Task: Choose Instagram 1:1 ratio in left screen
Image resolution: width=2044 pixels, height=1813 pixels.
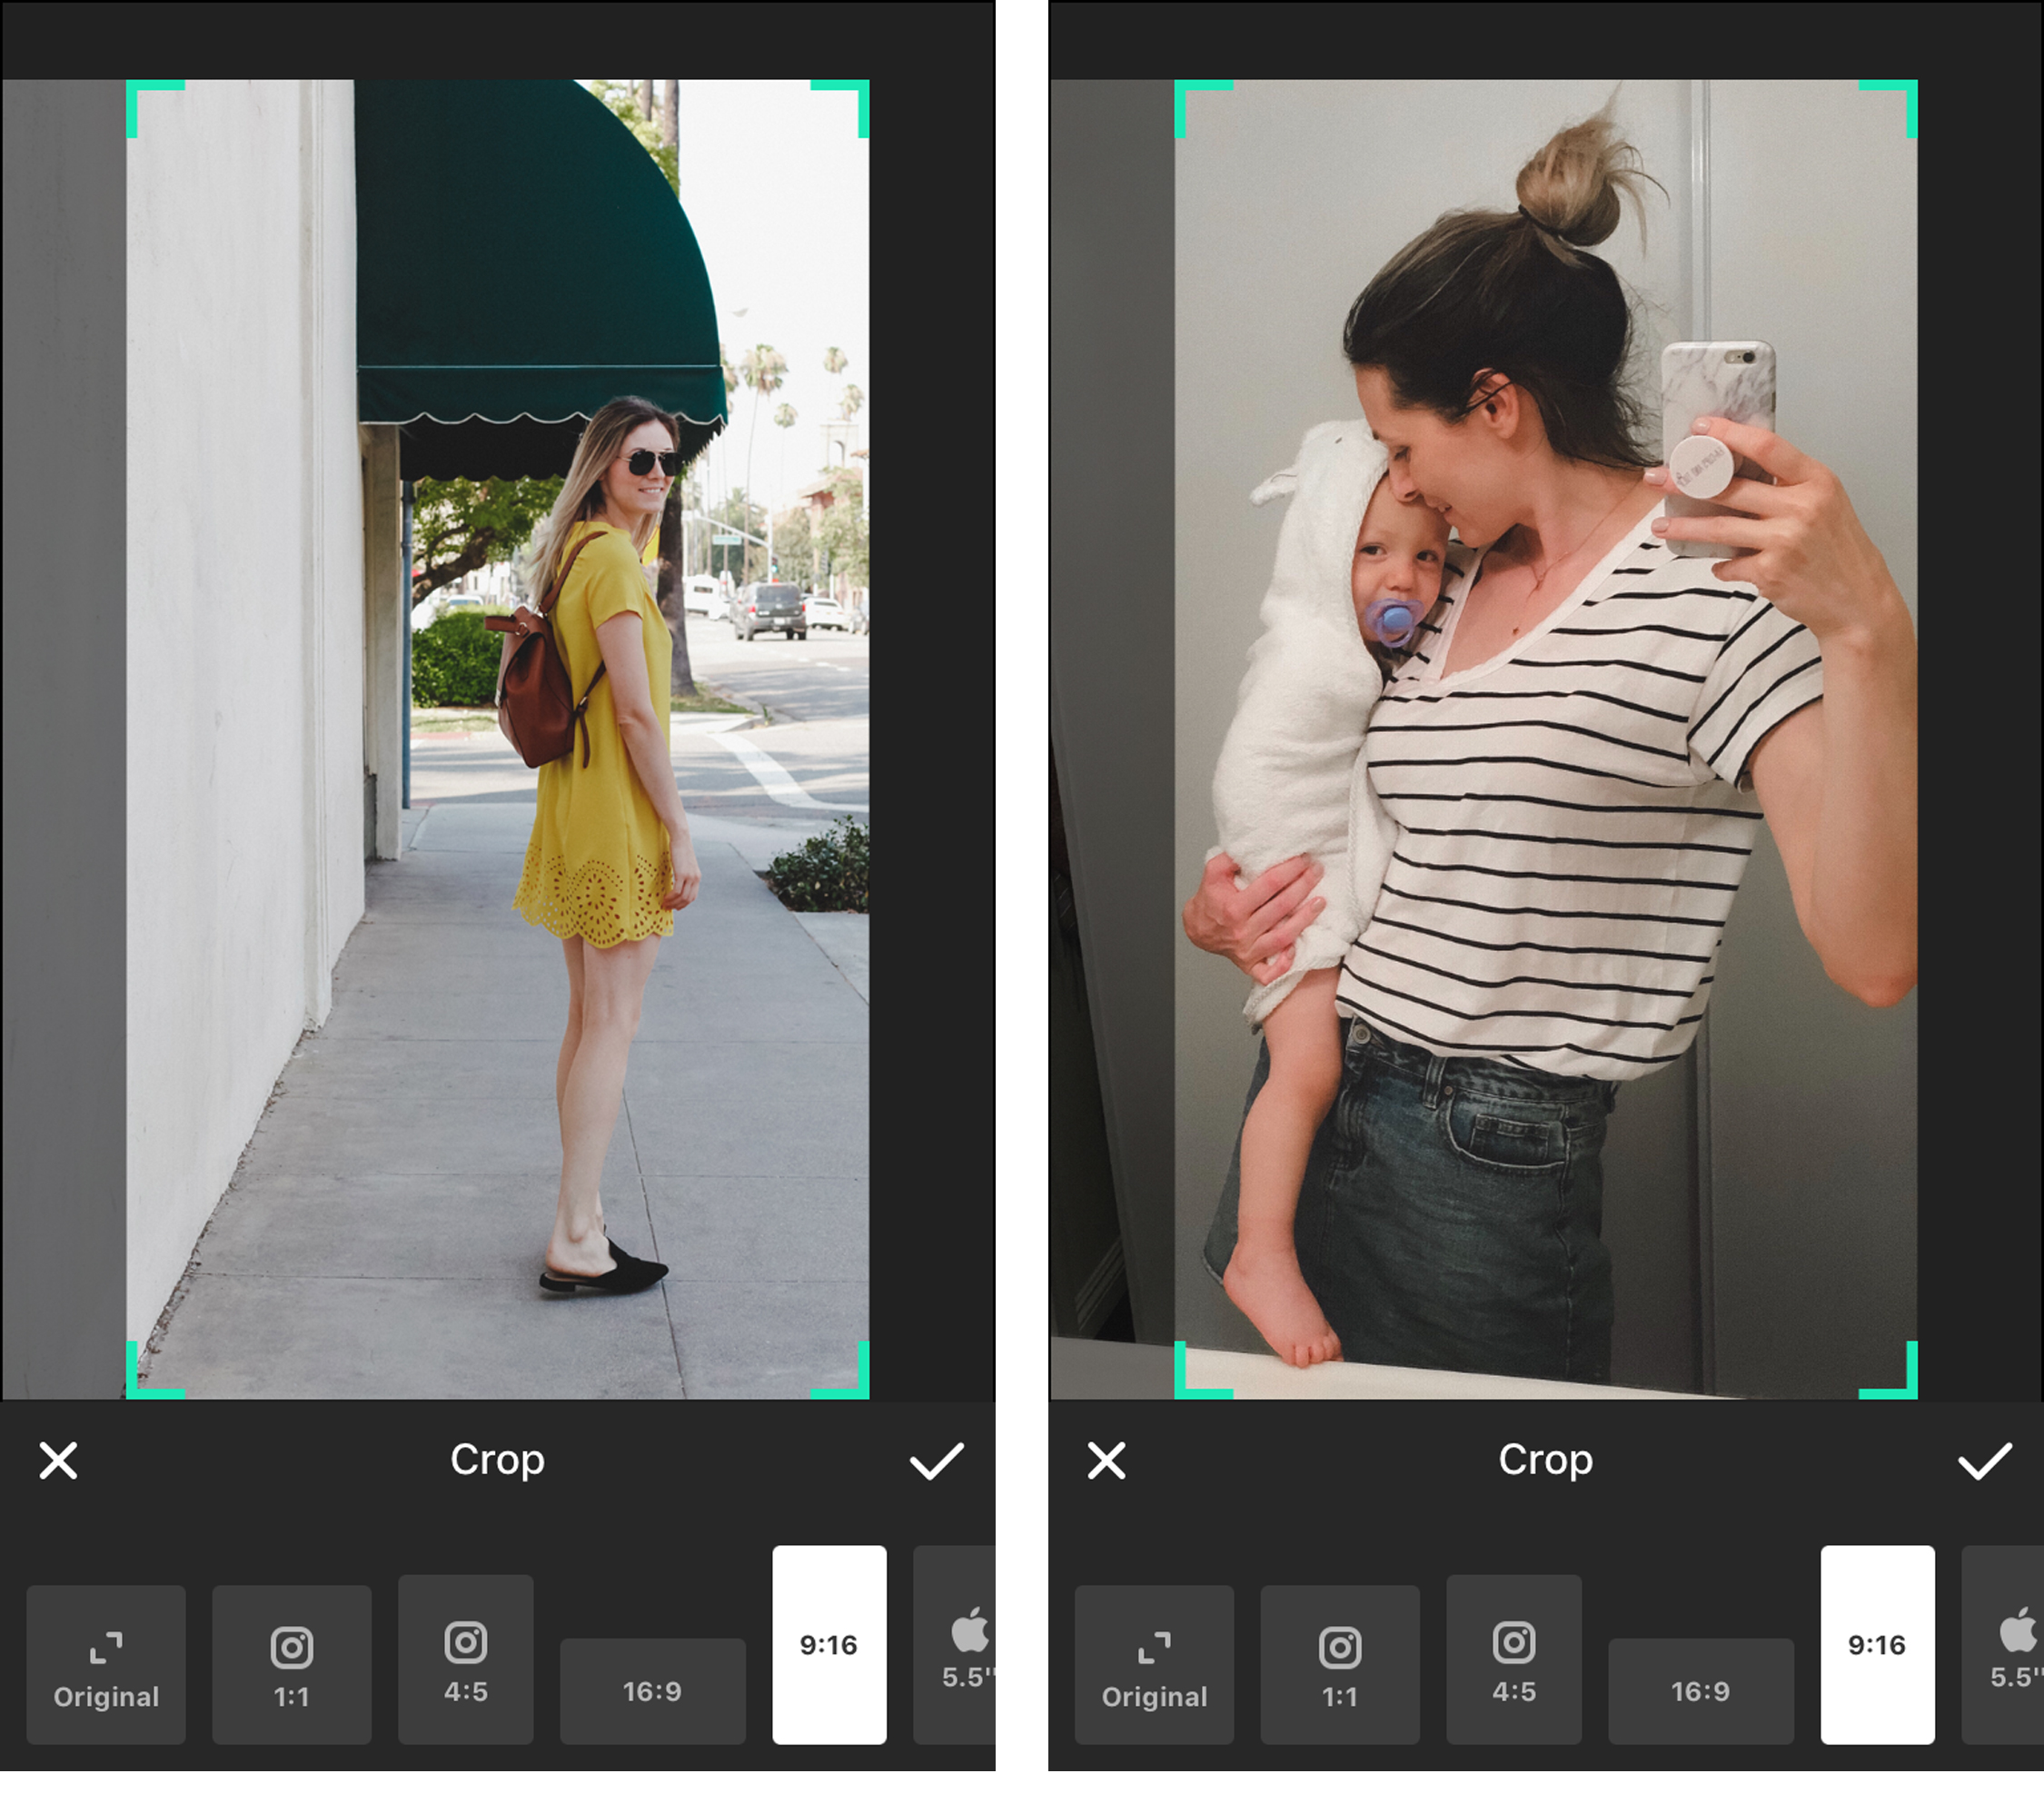Action: point(292,1664)
